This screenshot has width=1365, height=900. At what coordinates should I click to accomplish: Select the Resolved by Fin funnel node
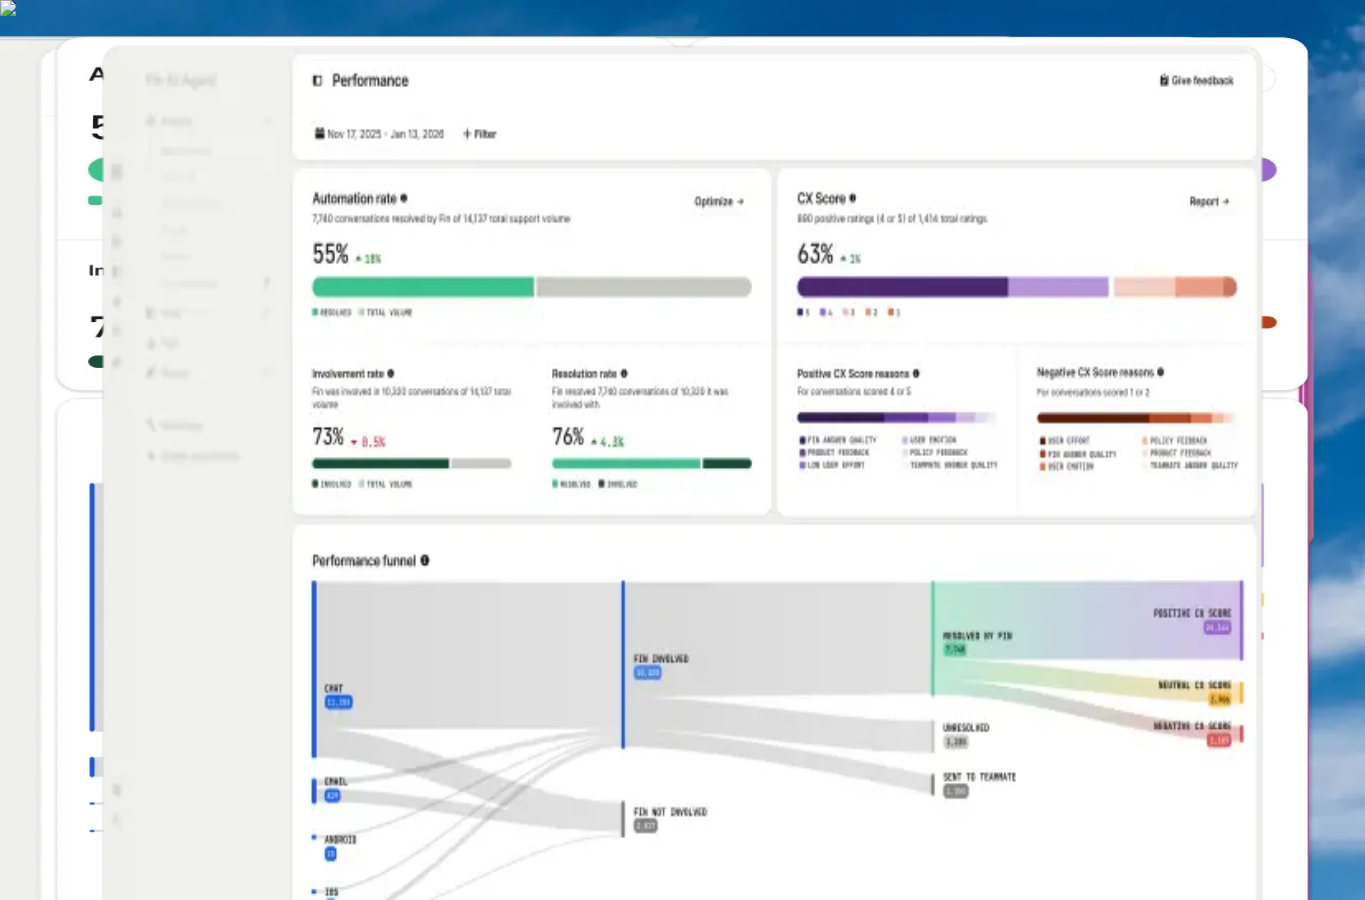click(977, 642)
